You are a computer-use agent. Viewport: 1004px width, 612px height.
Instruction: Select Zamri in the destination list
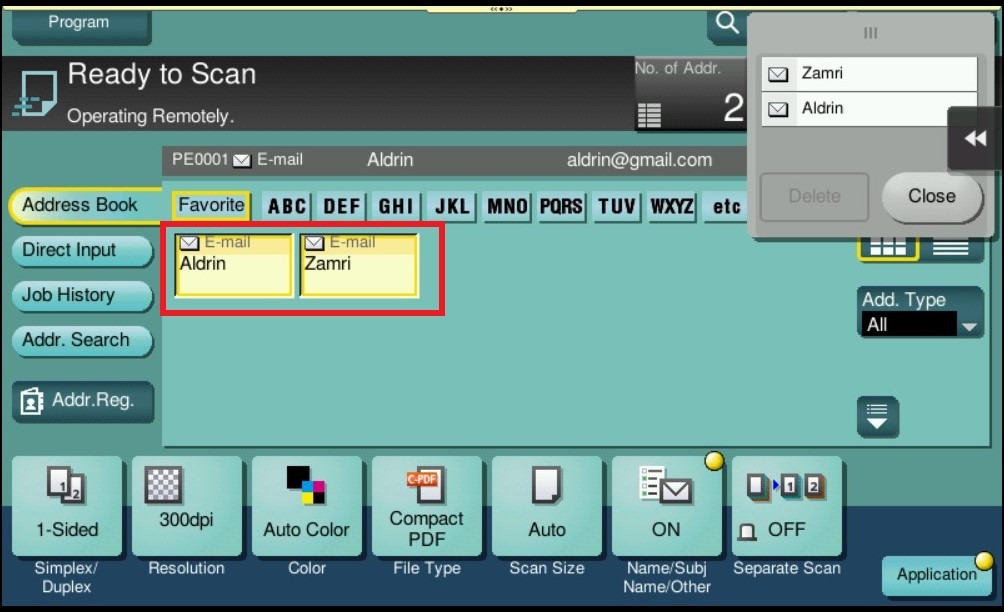pos(868,74)
